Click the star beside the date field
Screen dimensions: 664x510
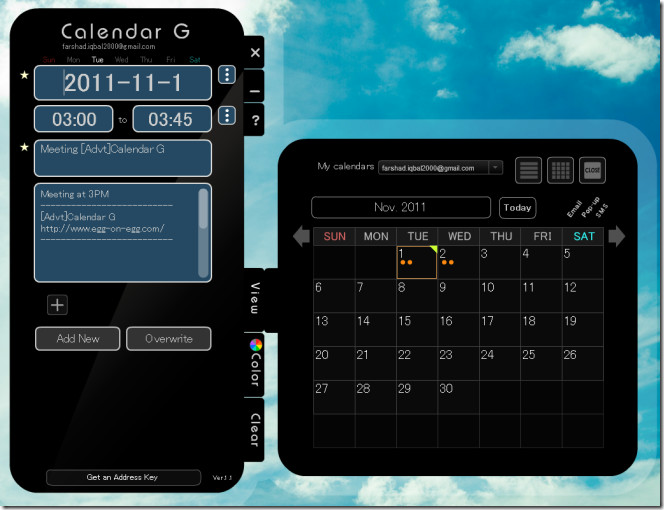(25, 75)
